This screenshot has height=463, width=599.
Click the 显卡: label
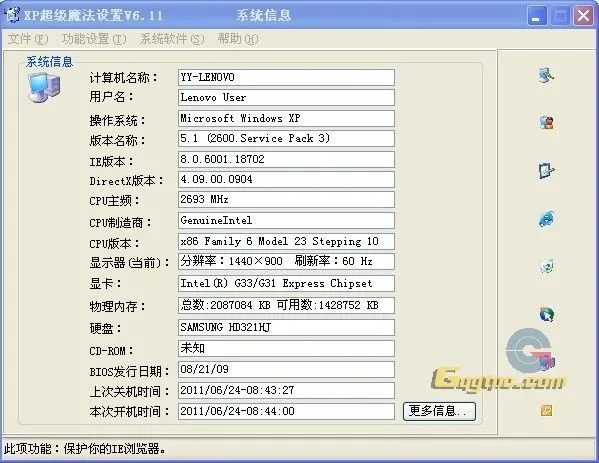[x=105, y=284]
